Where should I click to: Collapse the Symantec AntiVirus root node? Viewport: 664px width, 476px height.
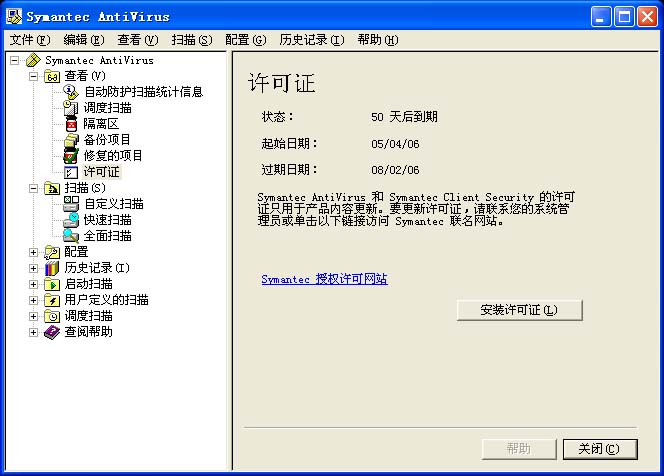coord(15,61)
